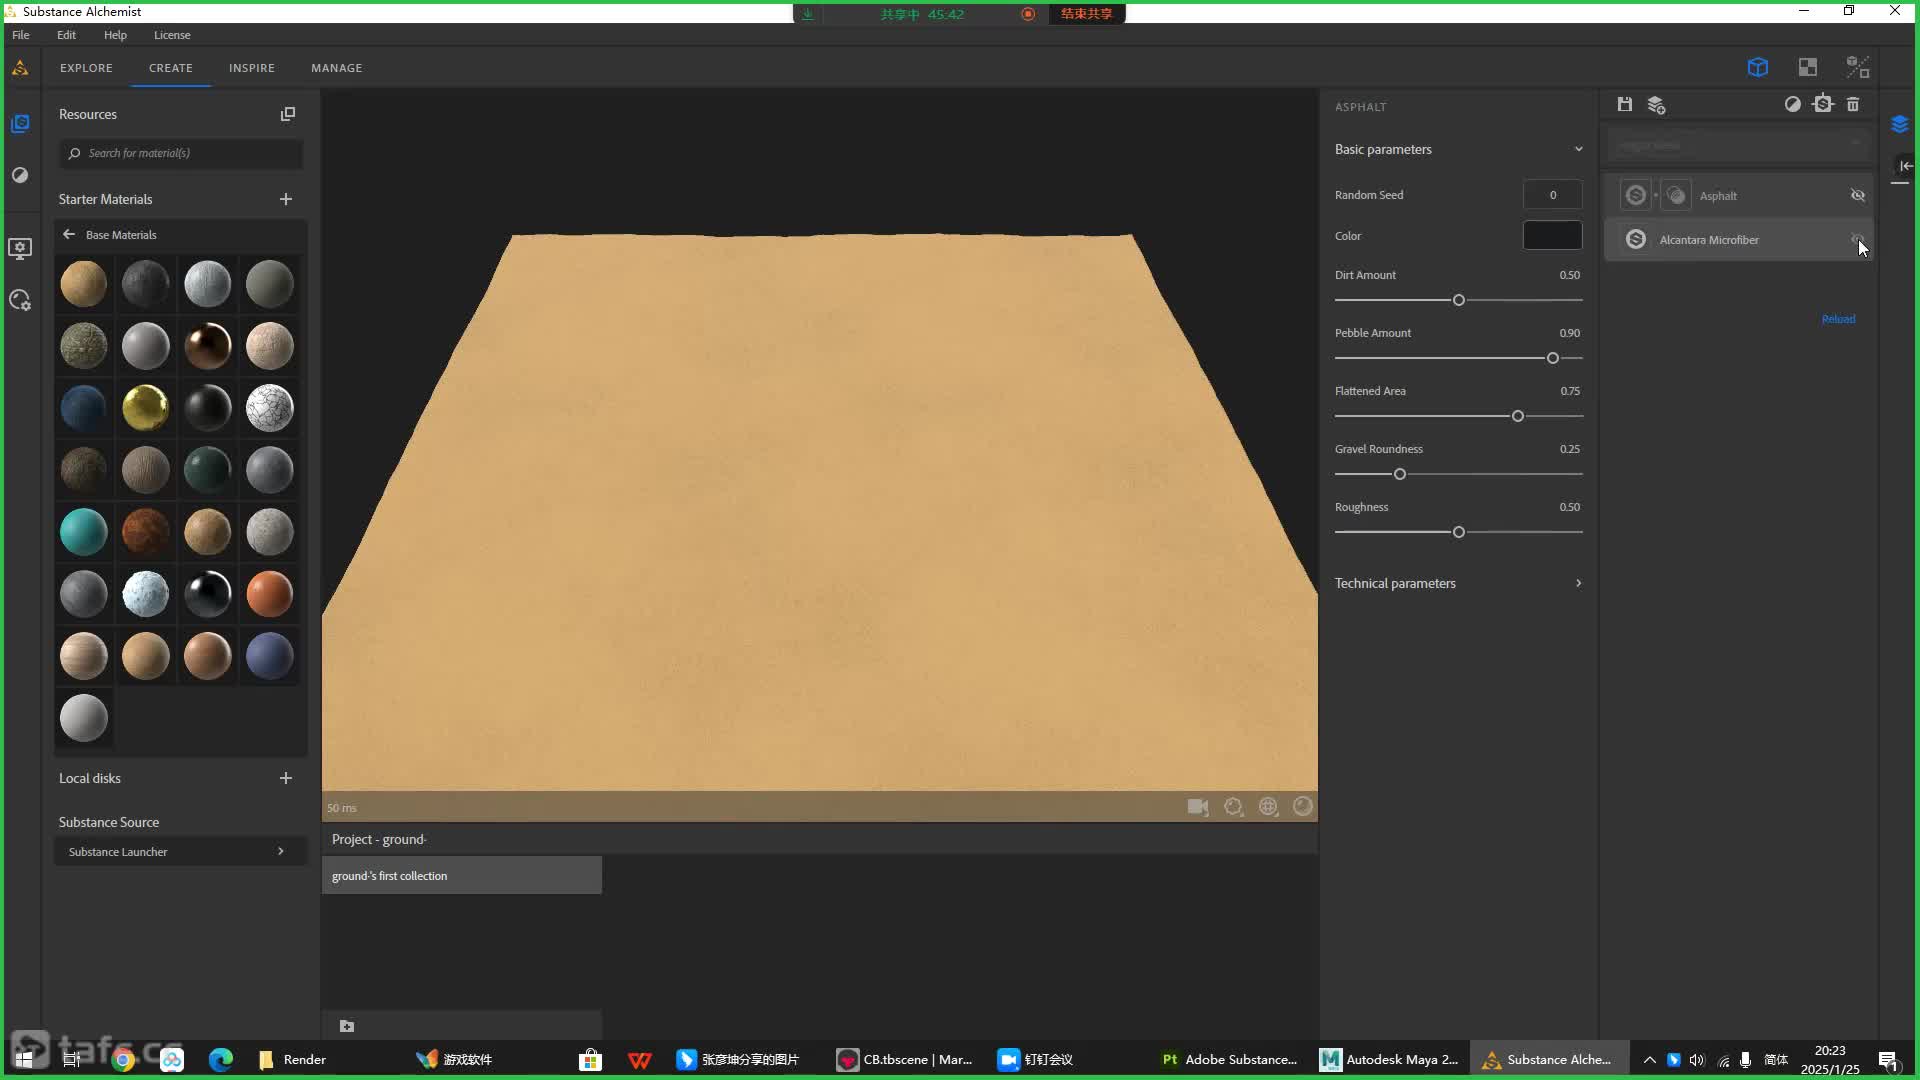This screenshot has width=1920, height=1080.
Task: Go back from Base Materials with the arrow
Action: coord(69,234)
